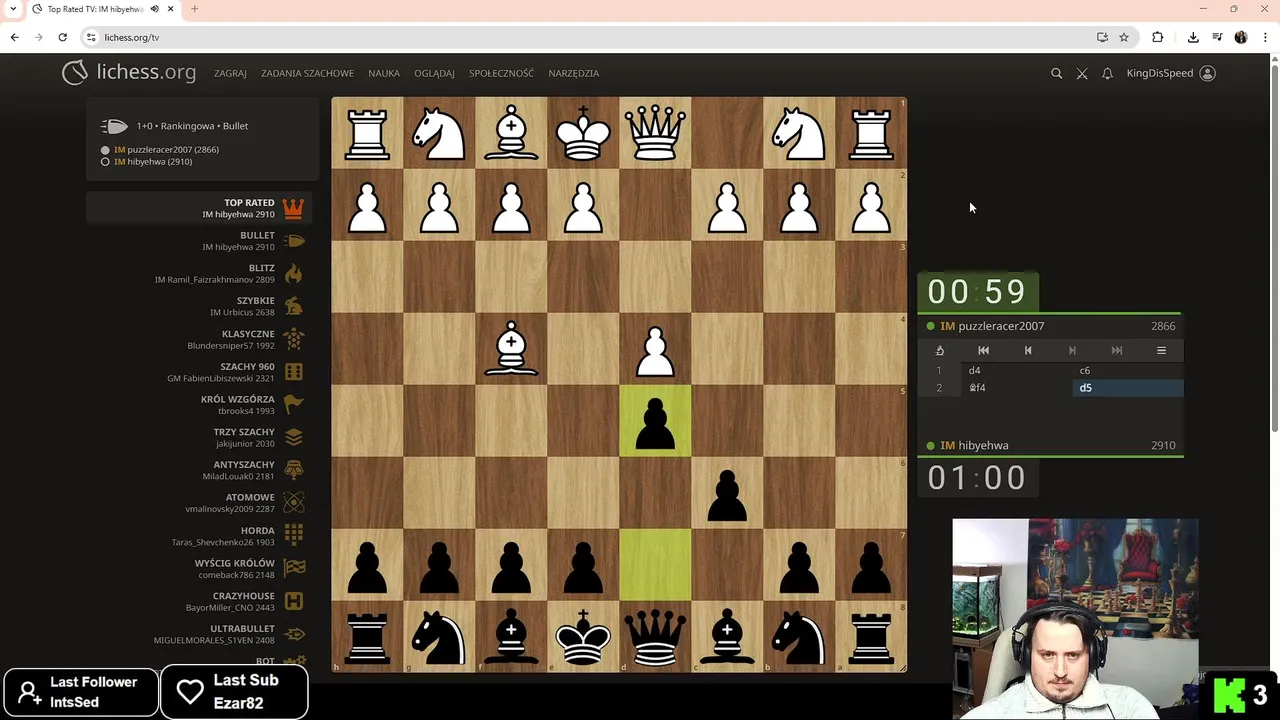The width and height of the screenshot is (1280, 720).
Task: Step forward one move
Action: 1072,350
